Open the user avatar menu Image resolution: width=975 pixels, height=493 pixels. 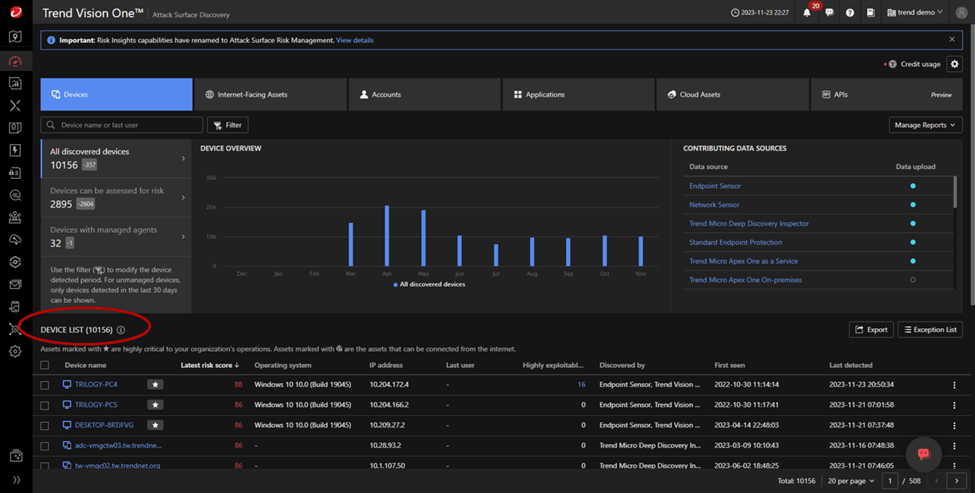tap(961, 12)
